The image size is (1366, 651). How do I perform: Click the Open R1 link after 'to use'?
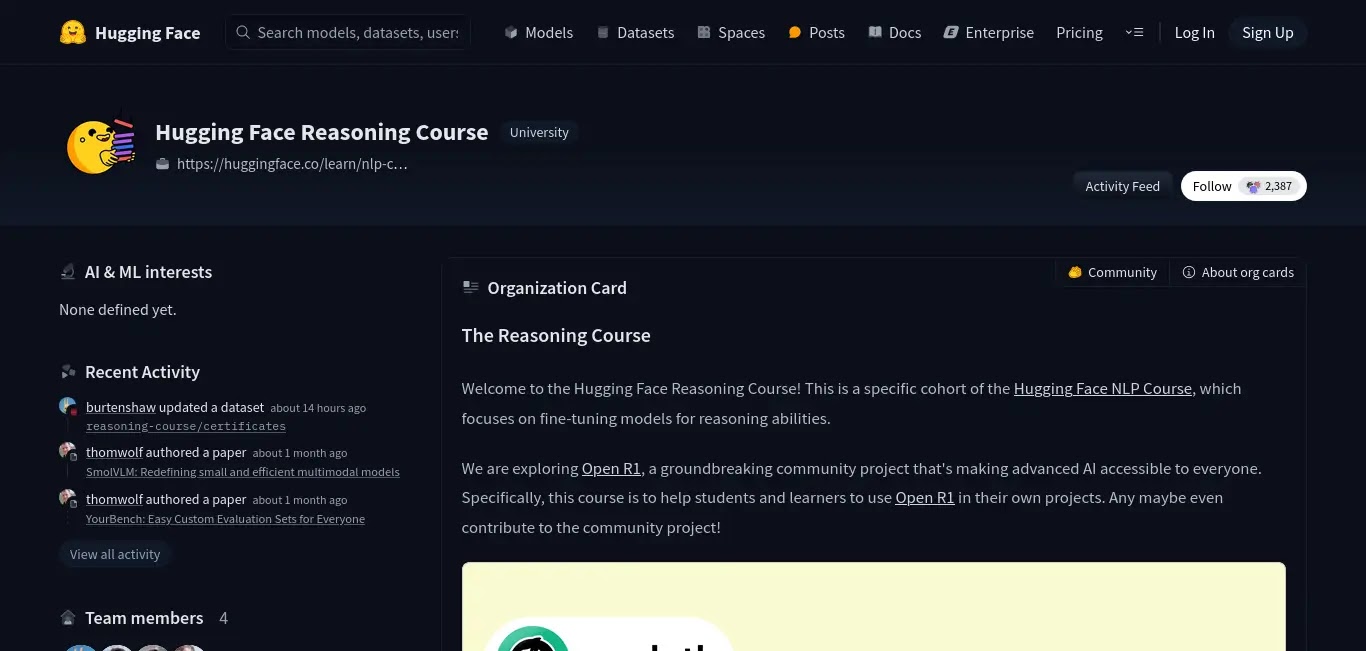(x=925, y=497)
